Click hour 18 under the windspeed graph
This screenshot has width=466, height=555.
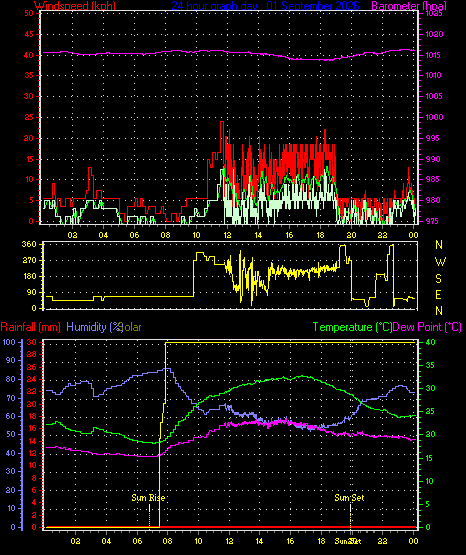point(320,235)
